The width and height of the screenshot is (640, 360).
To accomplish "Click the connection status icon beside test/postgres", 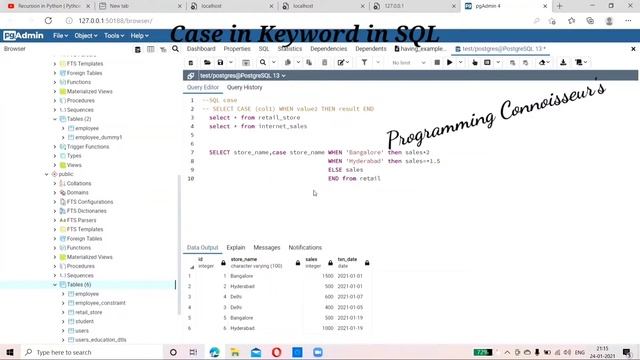I will click(x=191, y=76).
